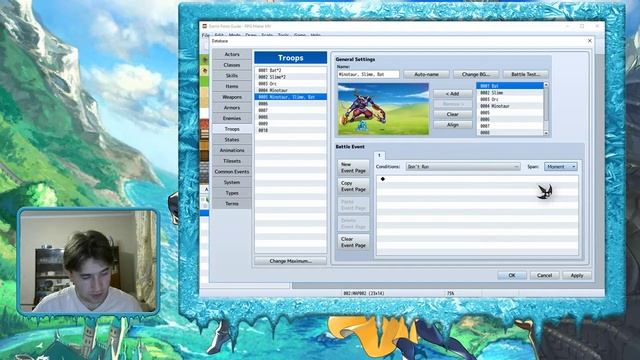Screen dimensions: 640x360
Task: Switch to the Items tab
Action: coord(231,86)
